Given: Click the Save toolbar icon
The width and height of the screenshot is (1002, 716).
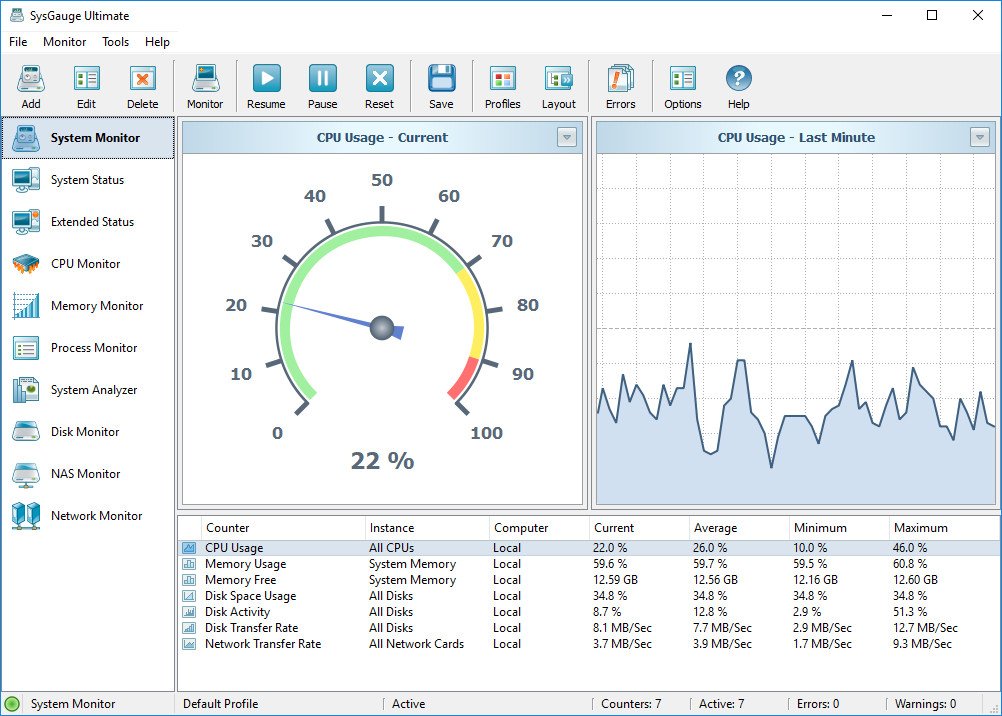Looking at the screenshot, I should coord(441,80).
